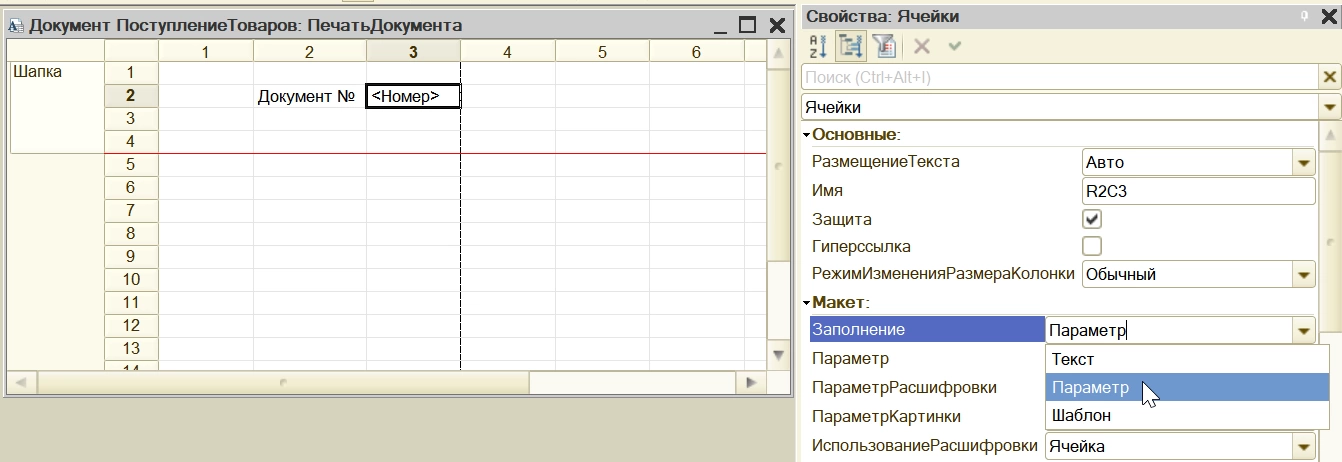
Task: Open the РежимИзмененияРазмераКолонки dropdown
Action: [x=1303, y=274]
